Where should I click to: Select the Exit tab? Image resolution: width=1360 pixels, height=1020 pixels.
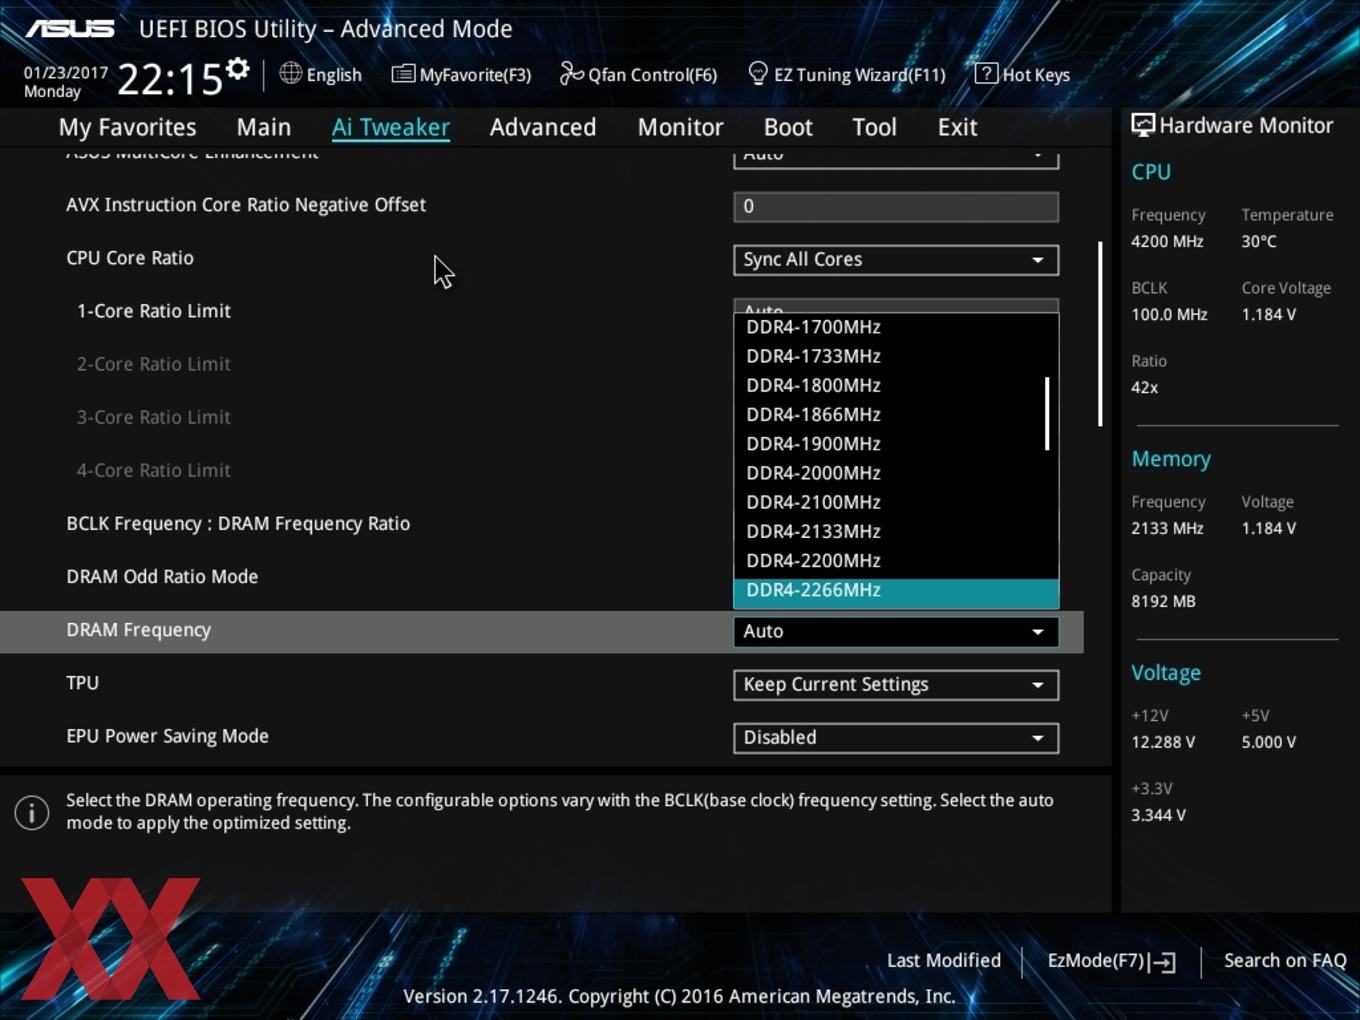tap(957, 127)
